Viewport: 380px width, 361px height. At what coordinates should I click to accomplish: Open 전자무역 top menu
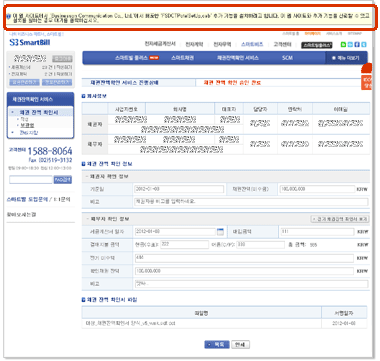(222, 44)
